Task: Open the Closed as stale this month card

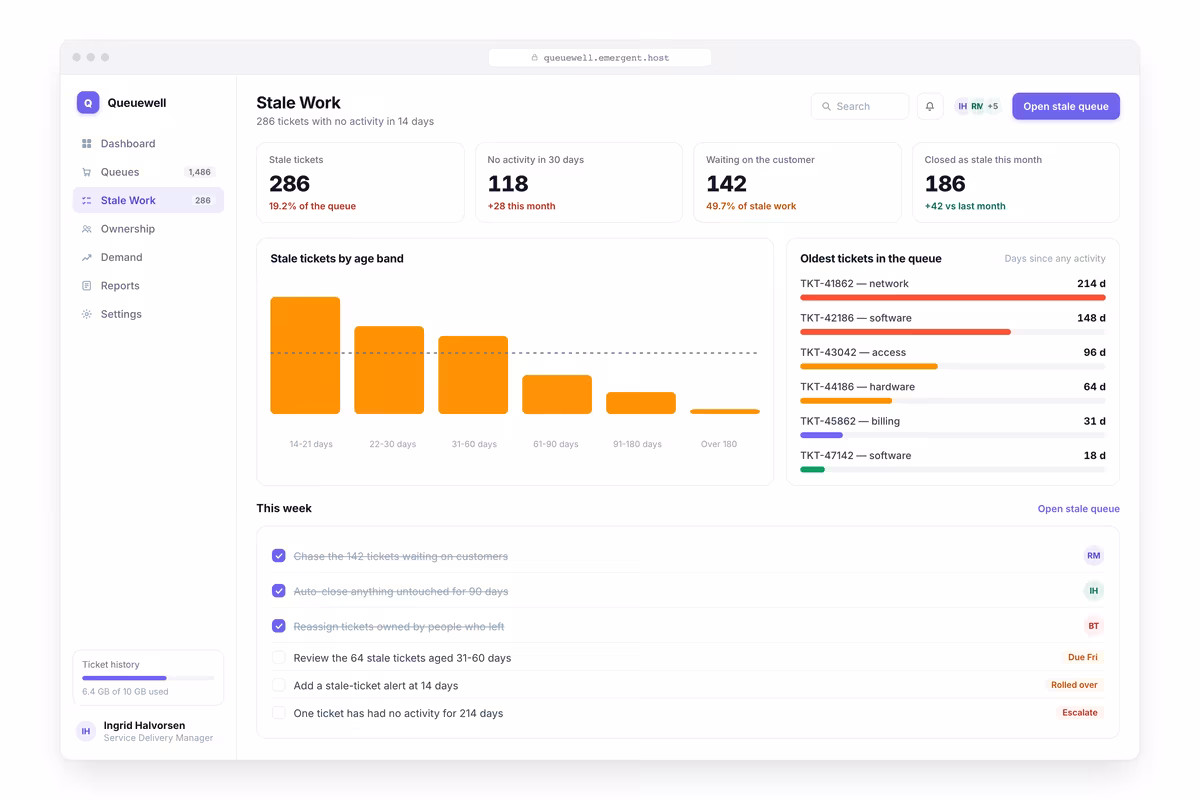Action: click(1016, 182)
